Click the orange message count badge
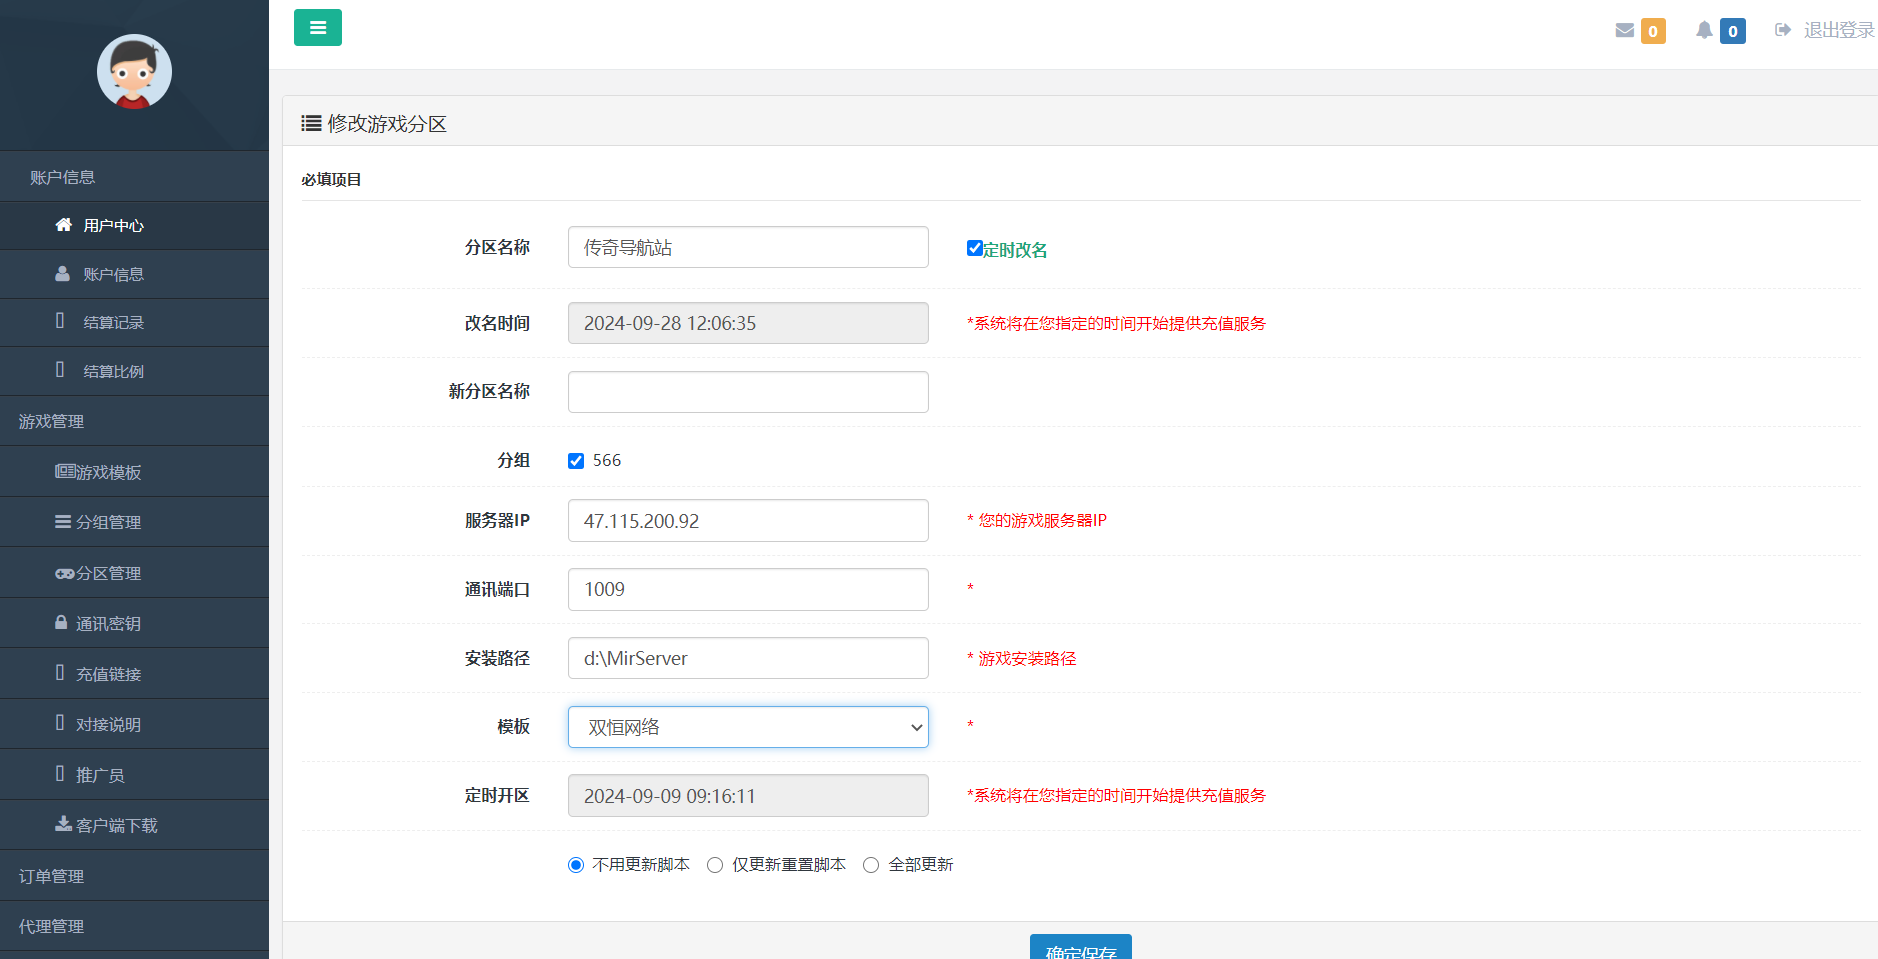The height and width of the screenshot is (959, 1878). (1653, 31)
